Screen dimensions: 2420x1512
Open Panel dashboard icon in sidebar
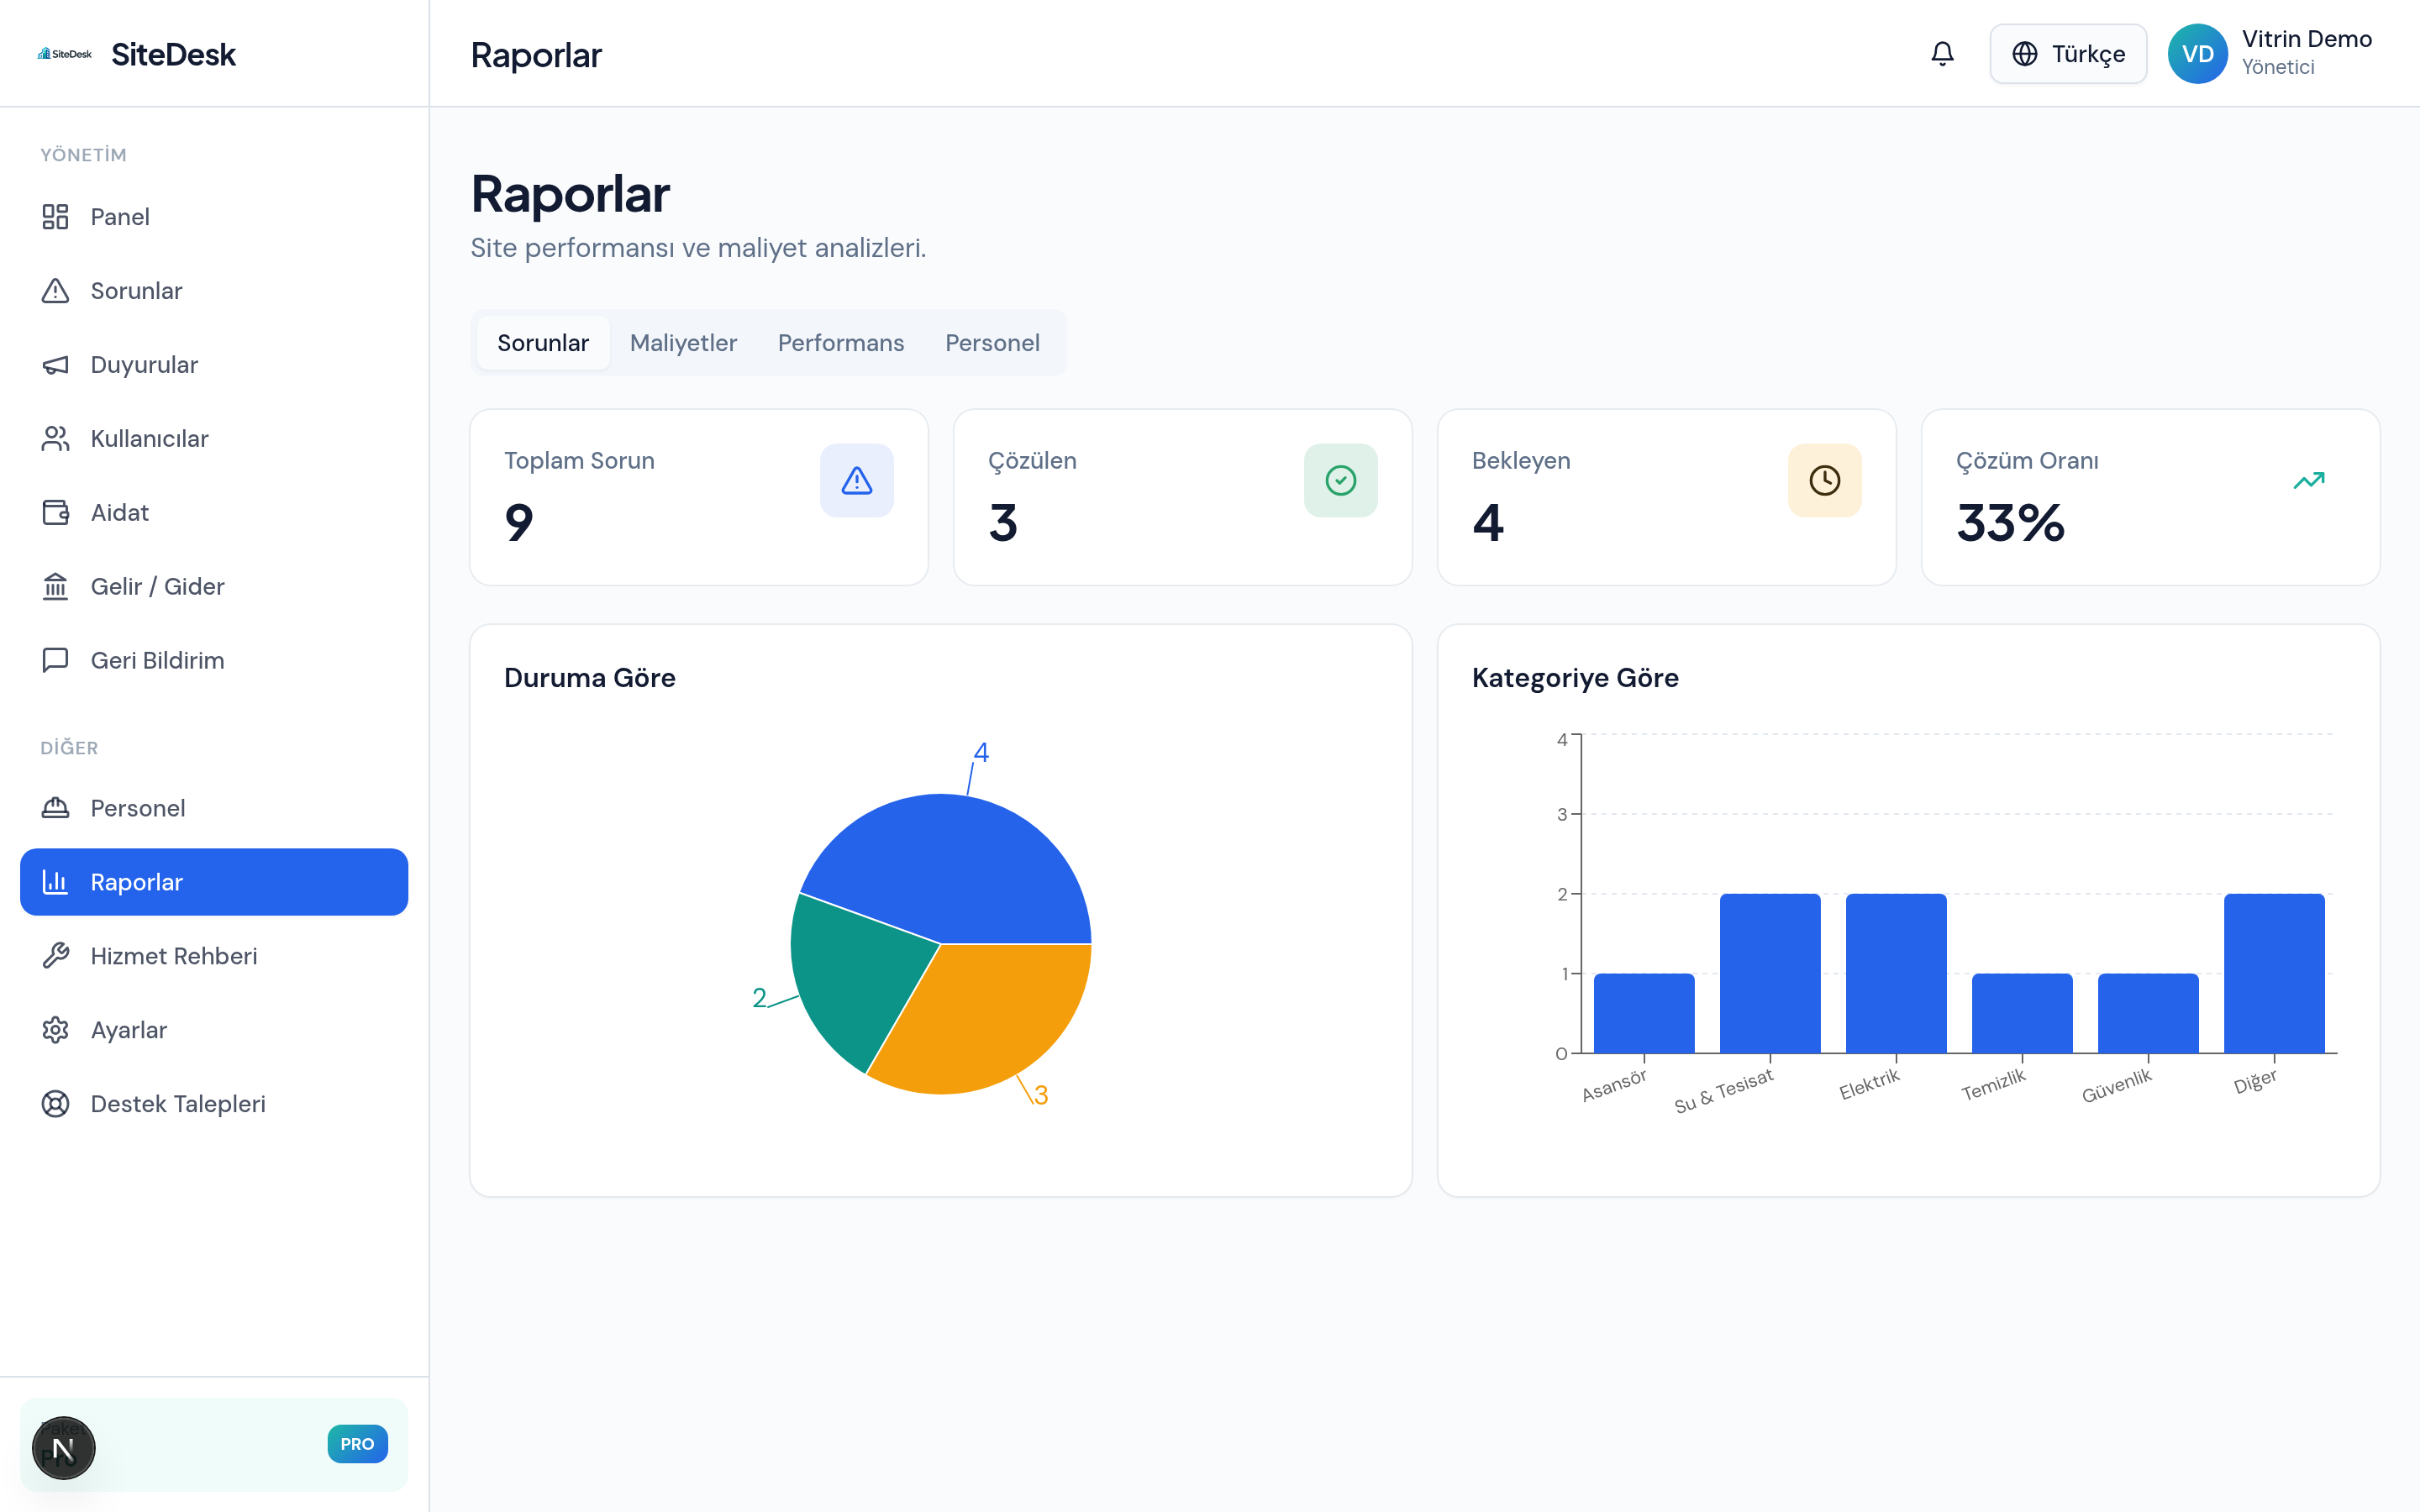click(x=55, y=217)
